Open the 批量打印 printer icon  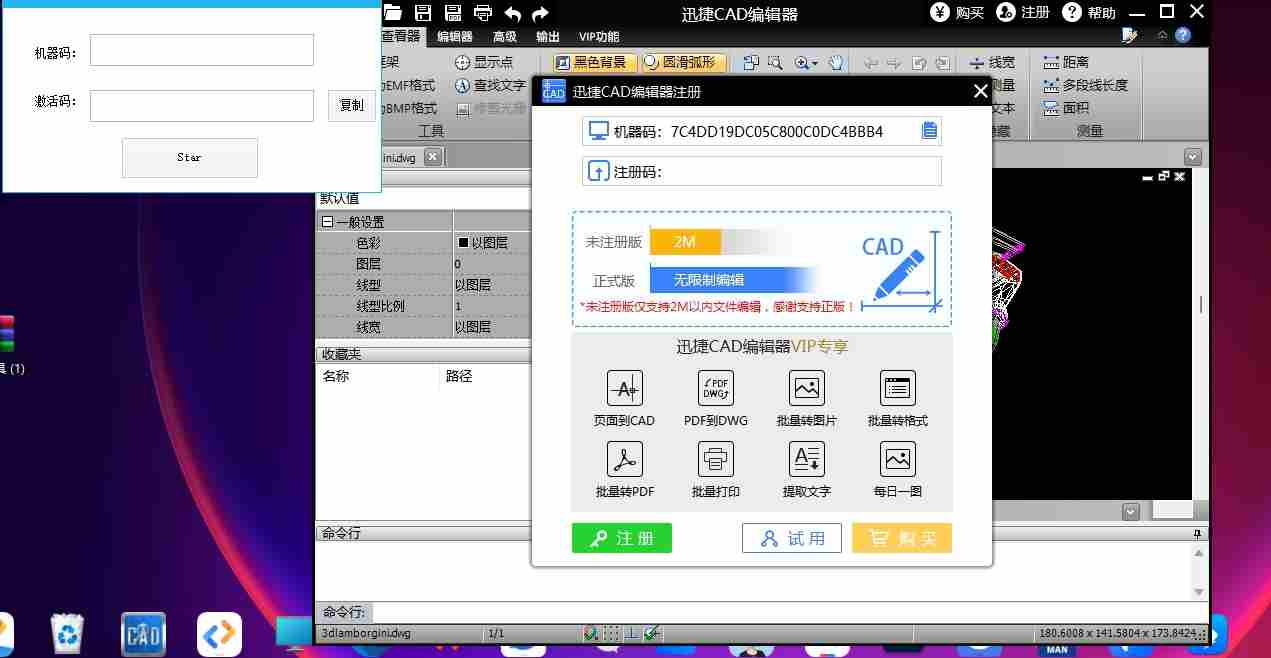(x=716, y=459)
